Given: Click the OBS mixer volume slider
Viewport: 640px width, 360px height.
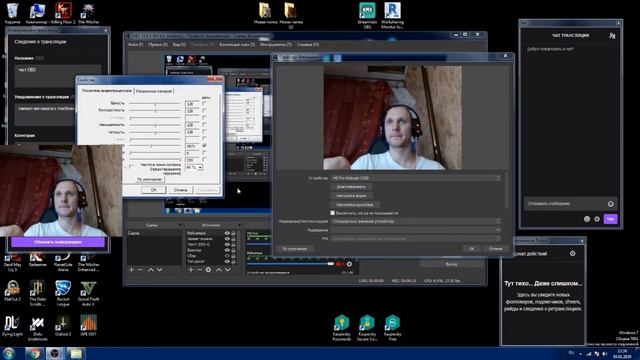Looking at the screenshot, I should (290, 264).
